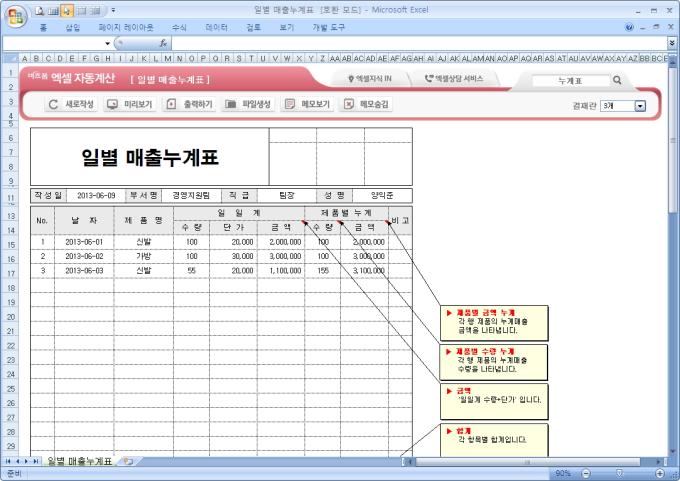Open the 수식 ribbon tab
The image size is (680, 481).
click(179, 27)
